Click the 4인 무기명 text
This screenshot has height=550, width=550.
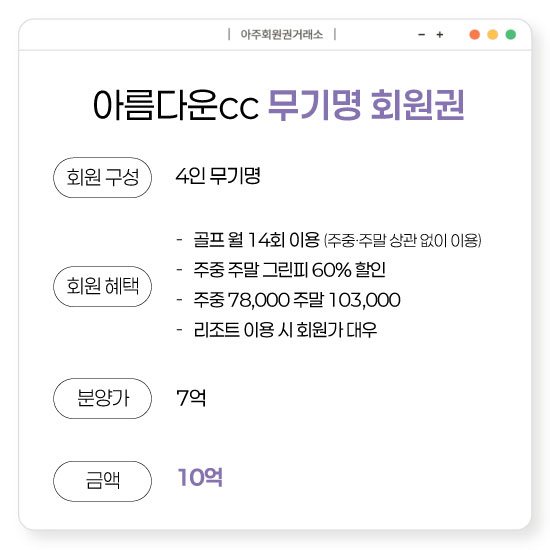pos(218,175)
